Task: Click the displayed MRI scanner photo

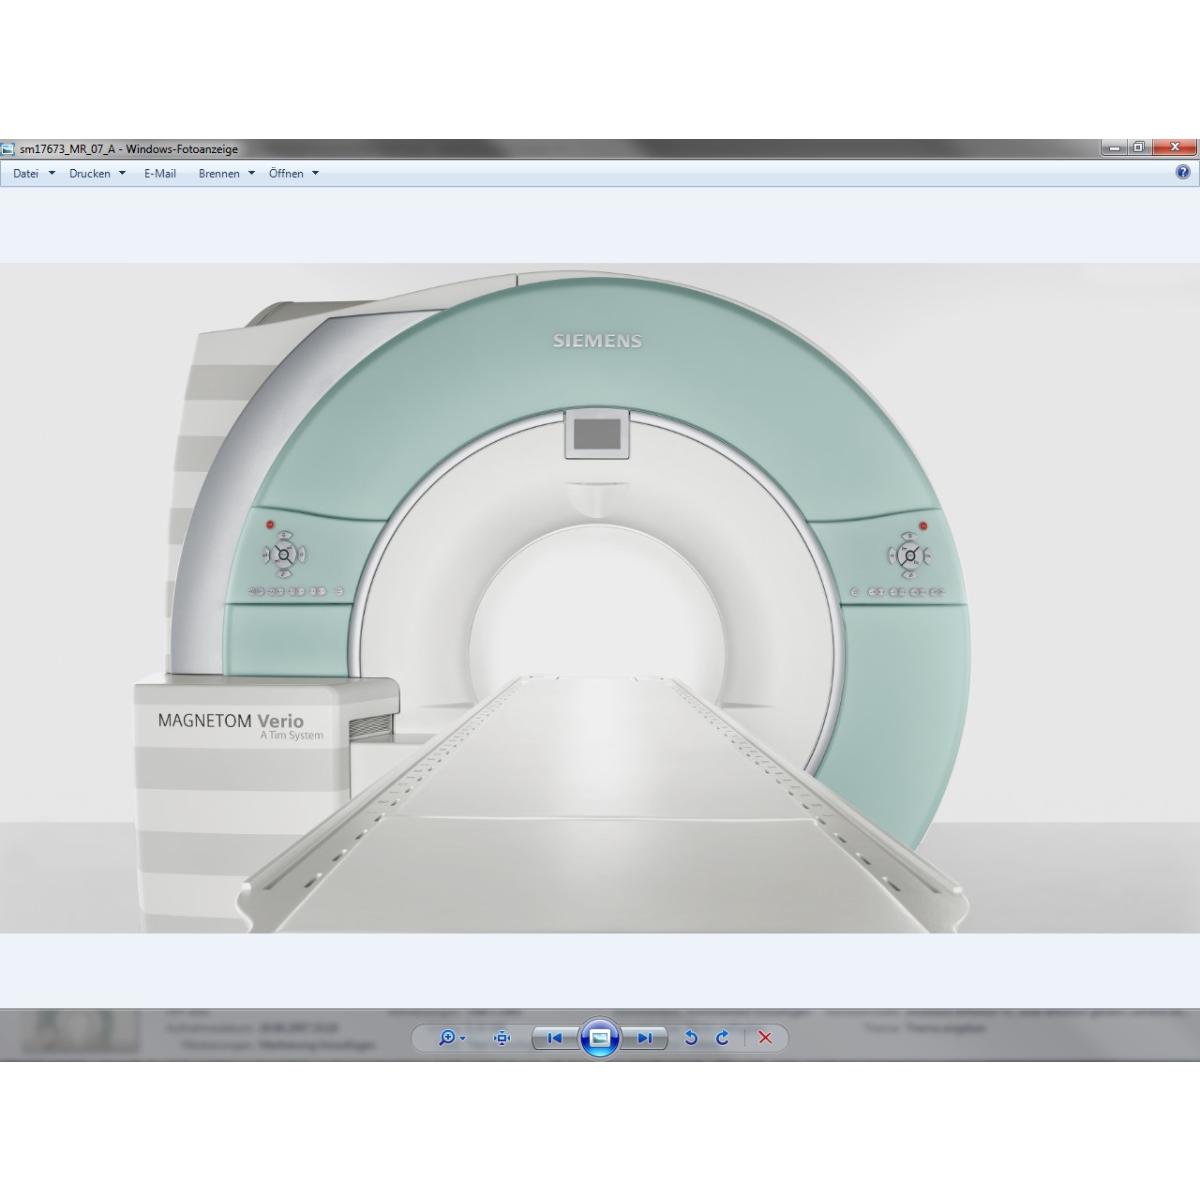Action: [x=600, y=598]
